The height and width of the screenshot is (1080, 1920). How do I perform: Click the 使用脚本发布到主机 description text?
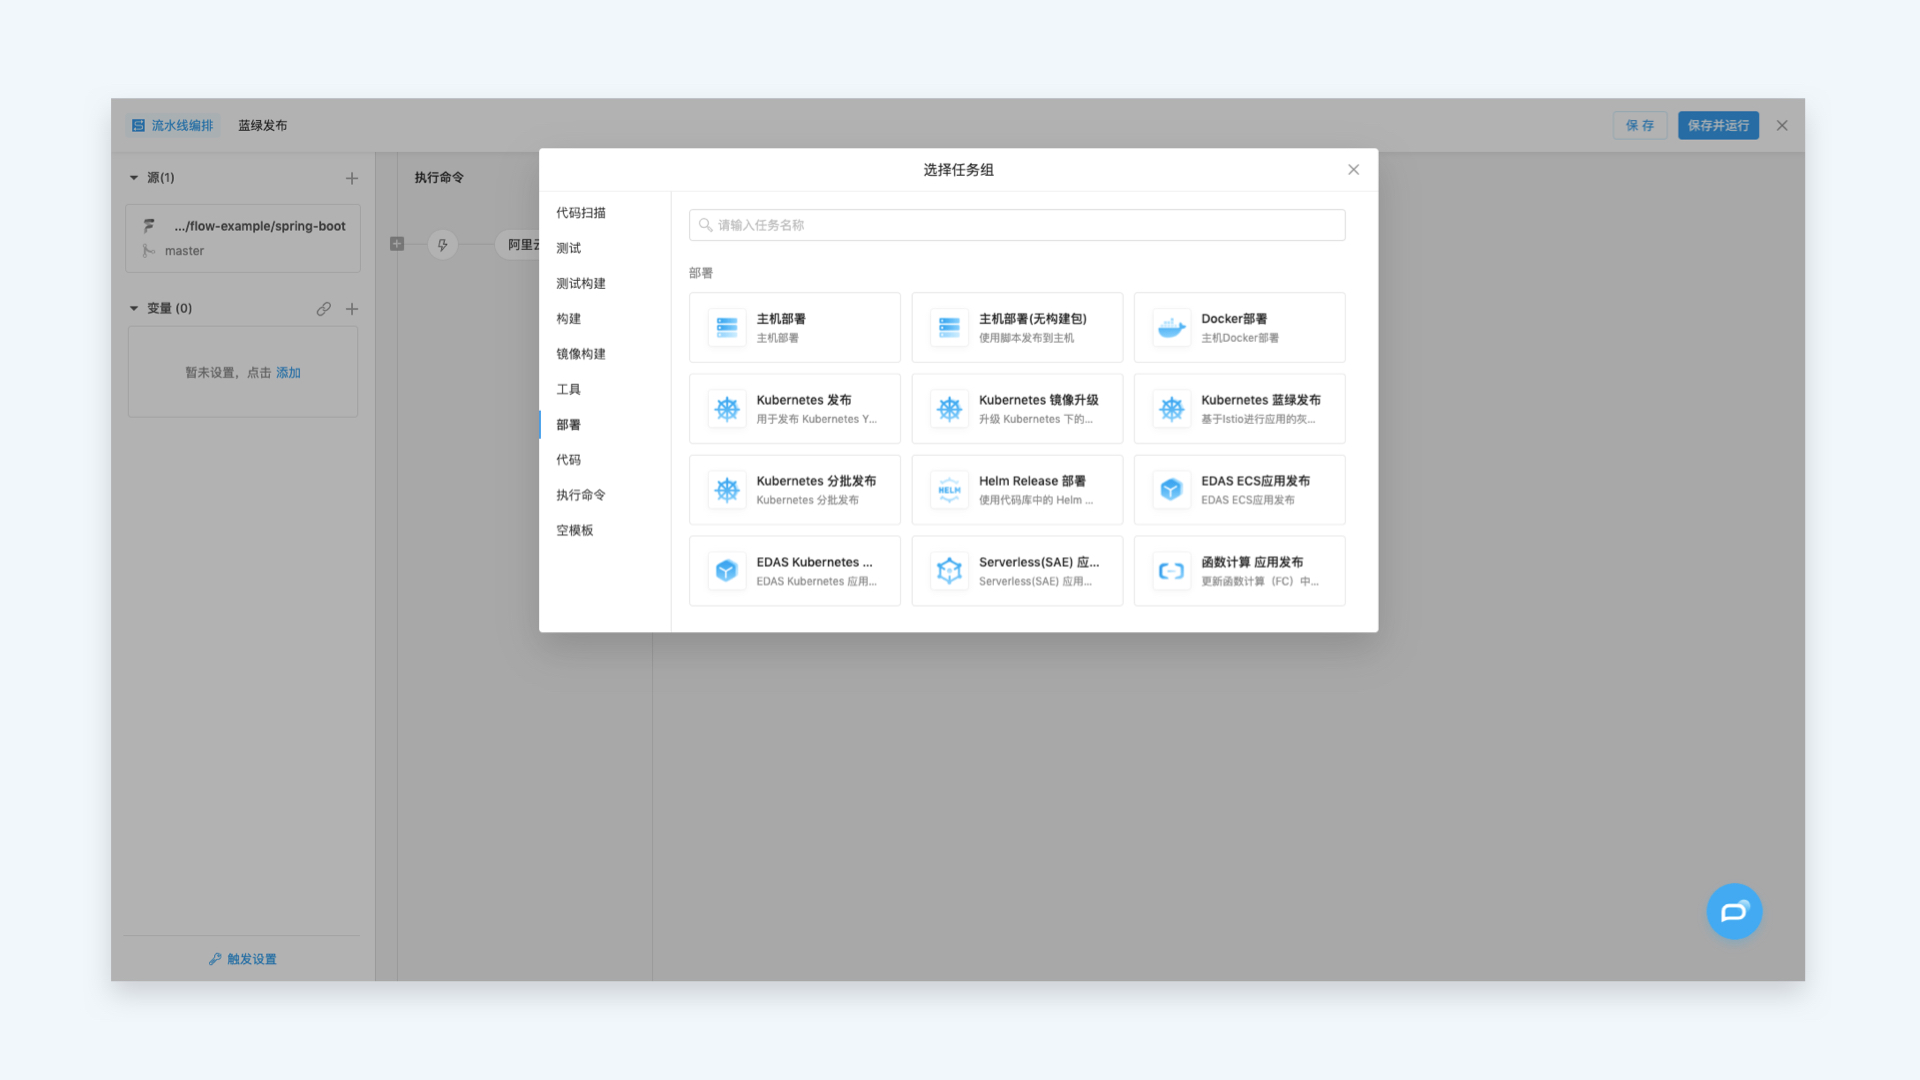tap(1026, 337)
